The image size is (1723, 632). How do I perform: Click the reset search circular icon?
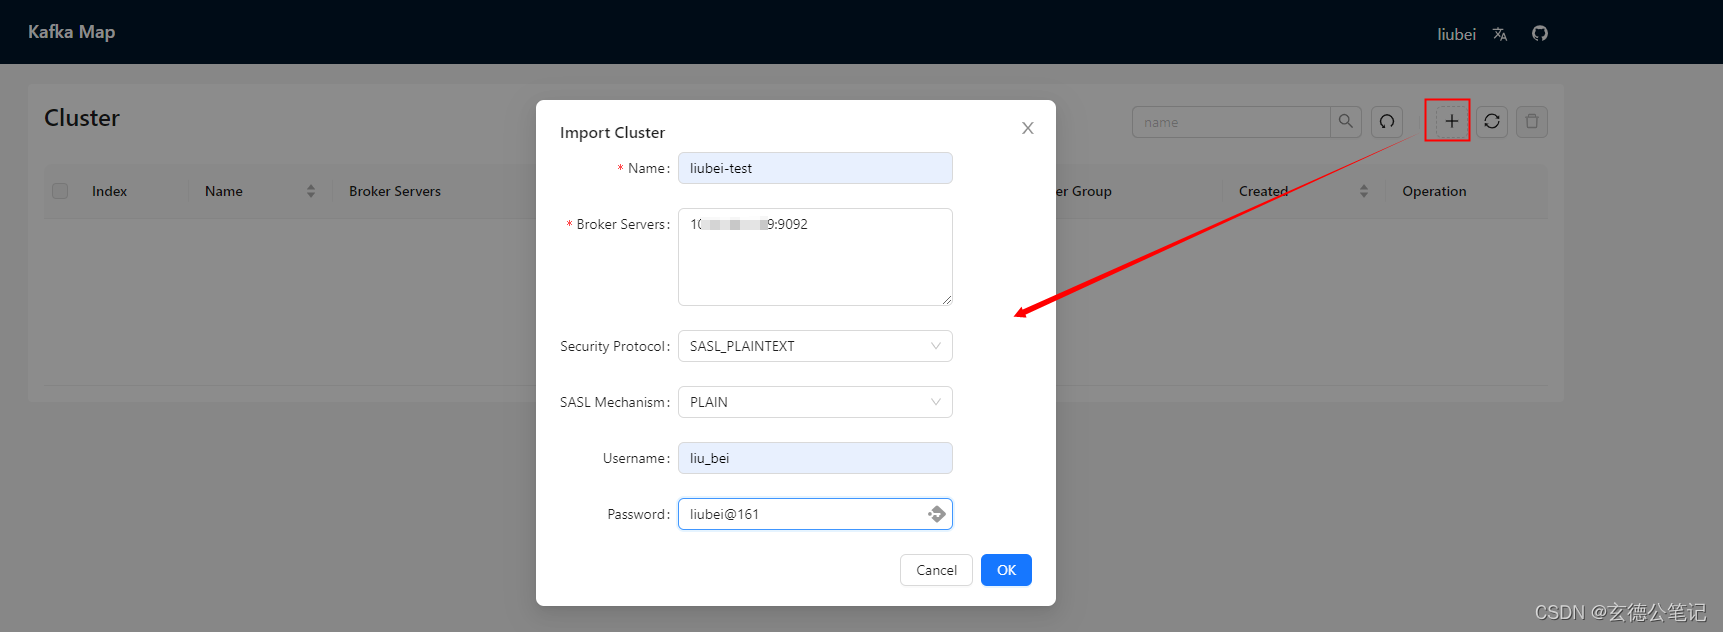pos(1387,122)
